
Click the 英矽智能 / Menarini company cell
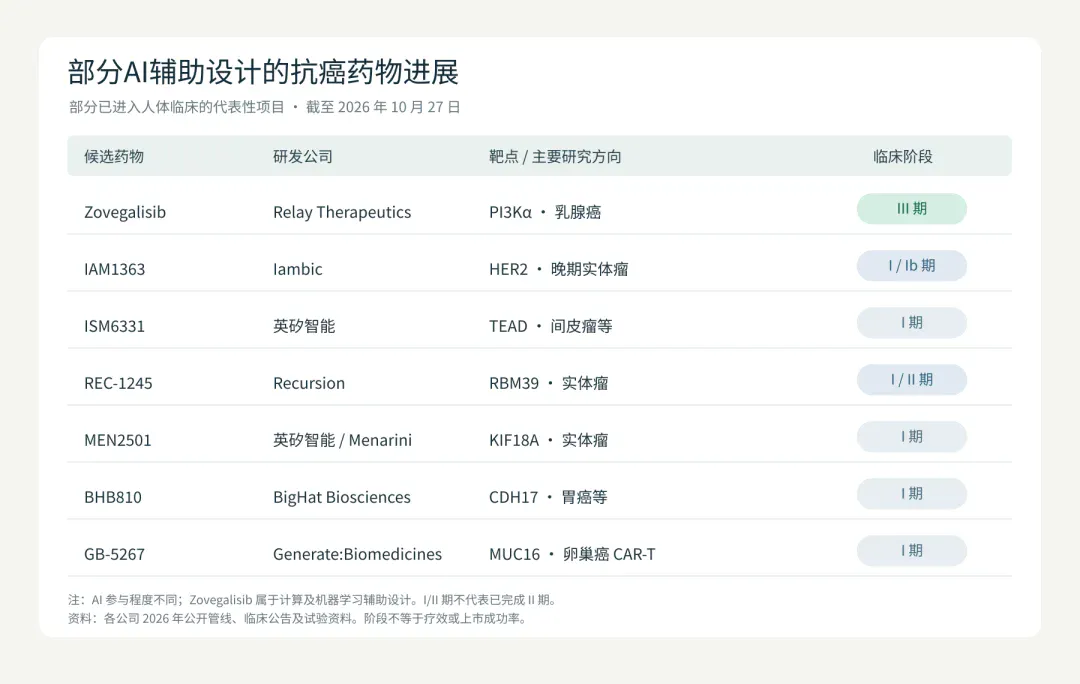click(x=342, y=441)
